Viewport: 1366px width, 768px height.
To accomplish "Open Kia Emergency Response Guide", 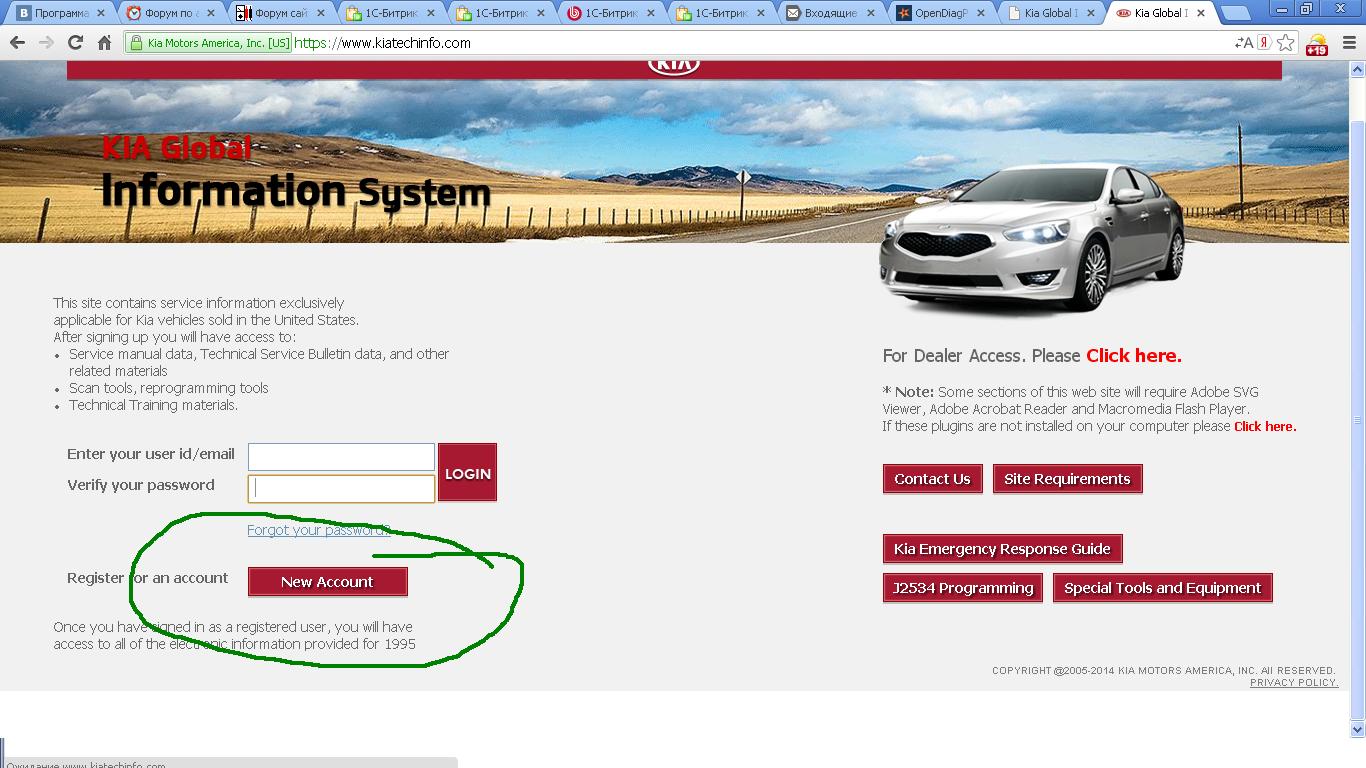I will [1002, 549].
